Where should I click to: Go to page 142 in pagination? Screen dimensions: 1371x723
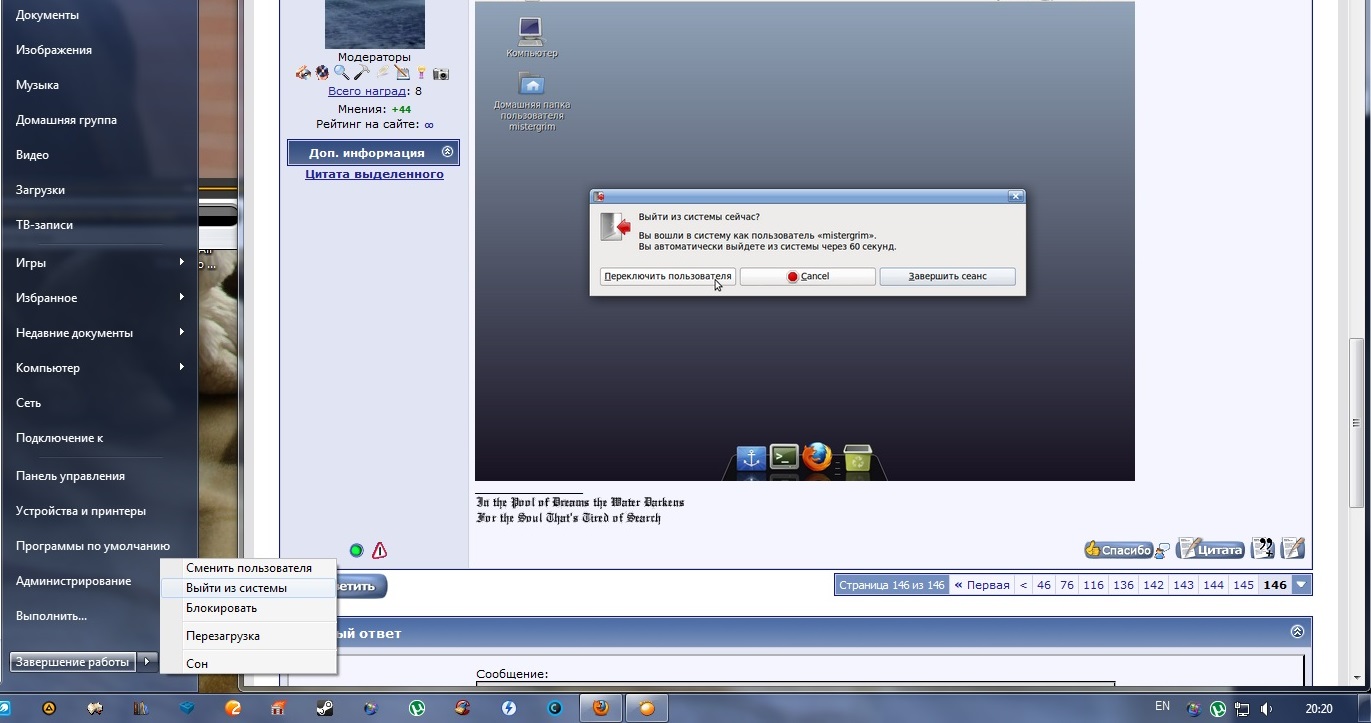[x=1154, y=585]
